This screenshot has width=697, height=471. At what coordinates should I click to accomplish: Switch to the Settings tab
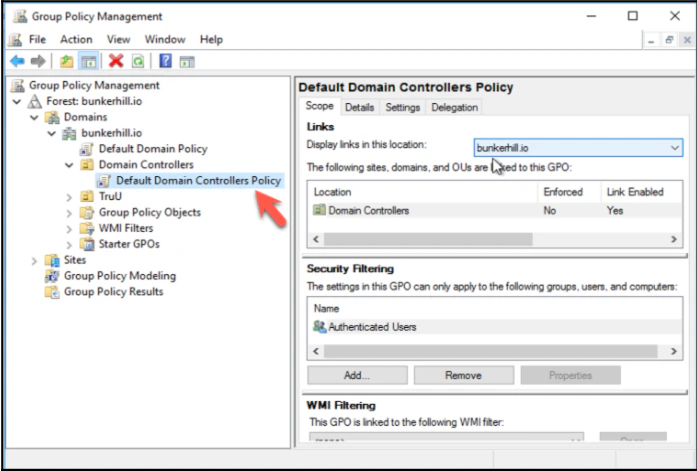coord(403,107)
